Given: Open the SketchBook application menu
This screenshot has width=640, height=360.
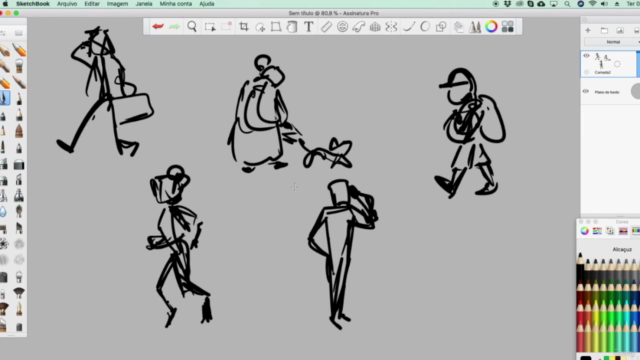Looking at the screenshot, I should click(33, 4).
